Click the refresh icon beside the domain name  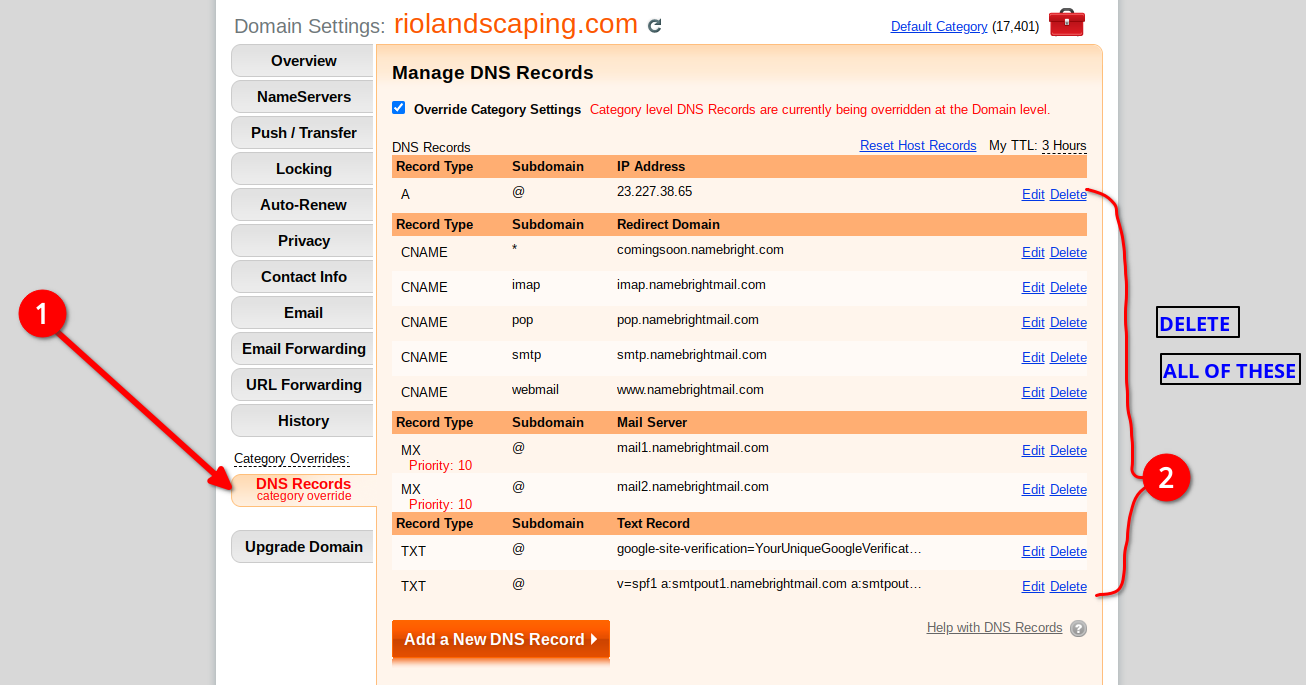[x=655, y=26]
